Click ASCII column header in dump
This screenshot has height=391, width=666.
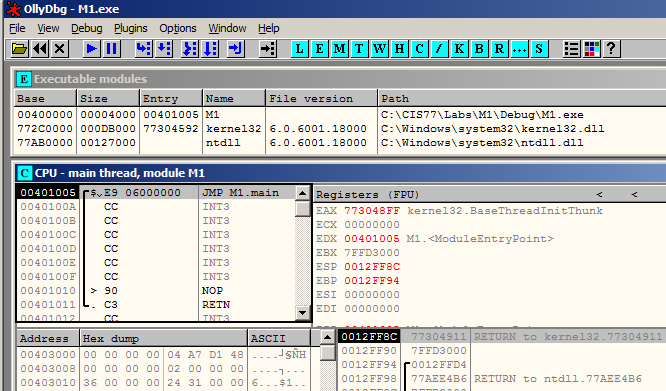[279, 338]
